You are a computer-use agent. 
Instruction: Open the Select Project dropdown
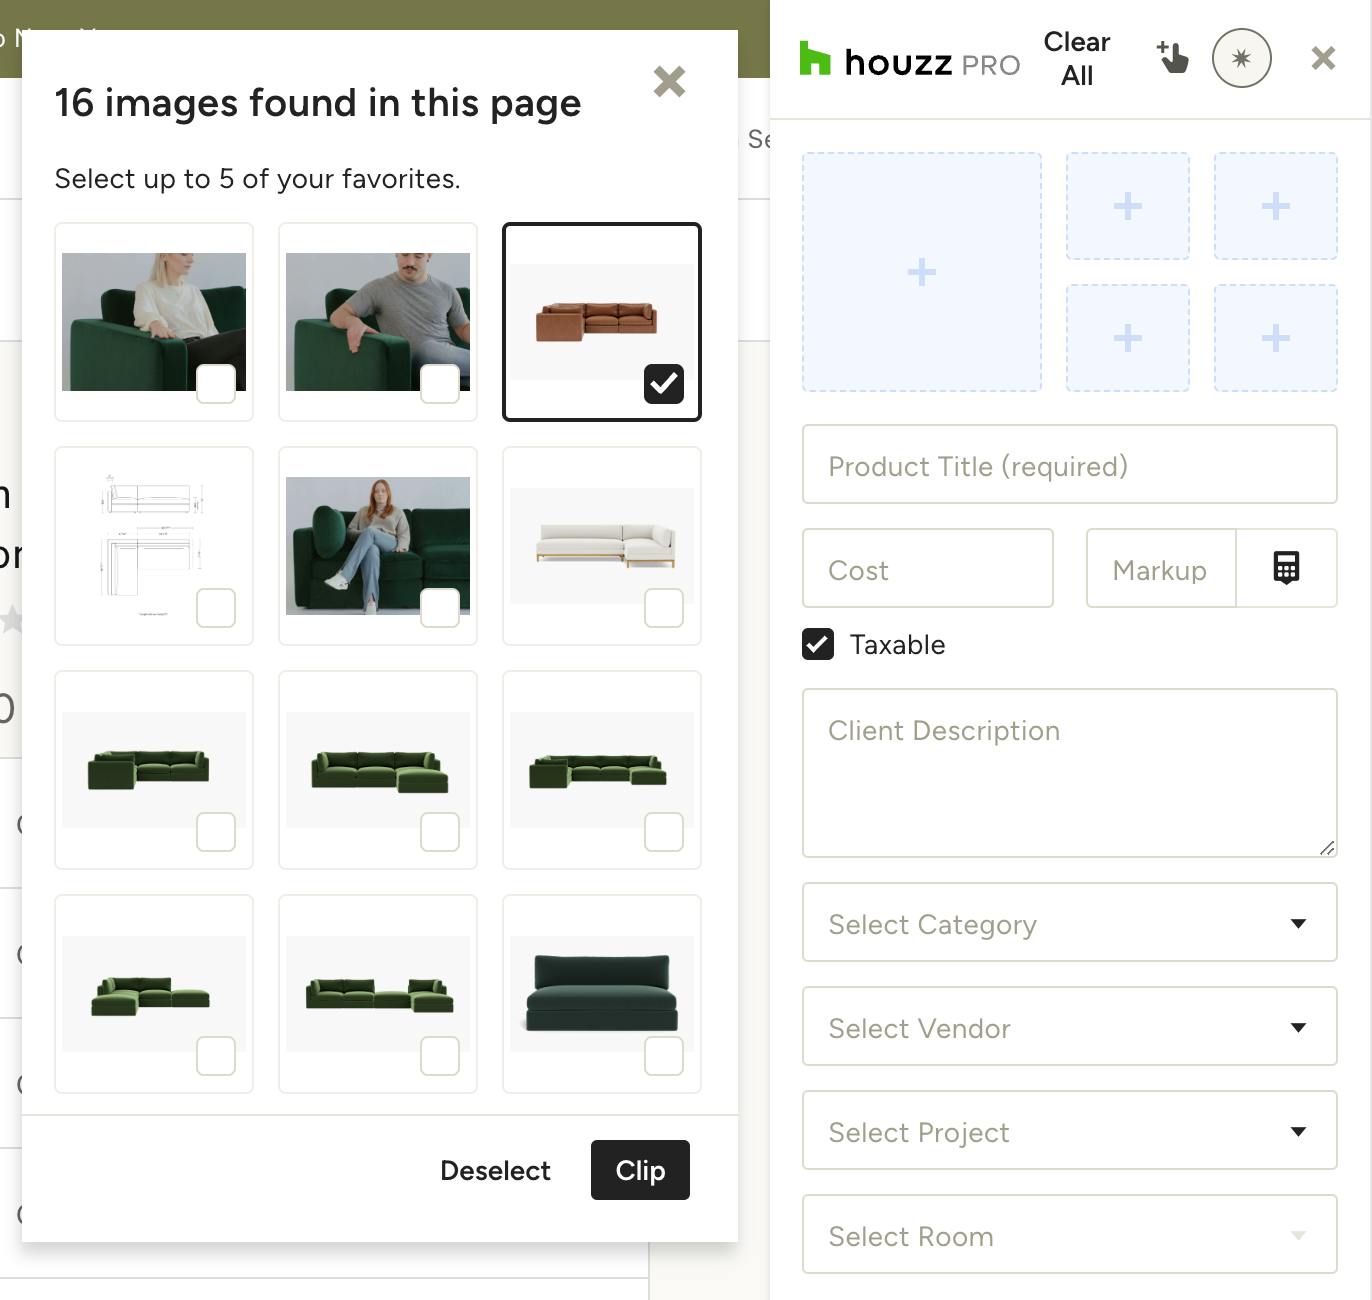coord(1069,1131)
